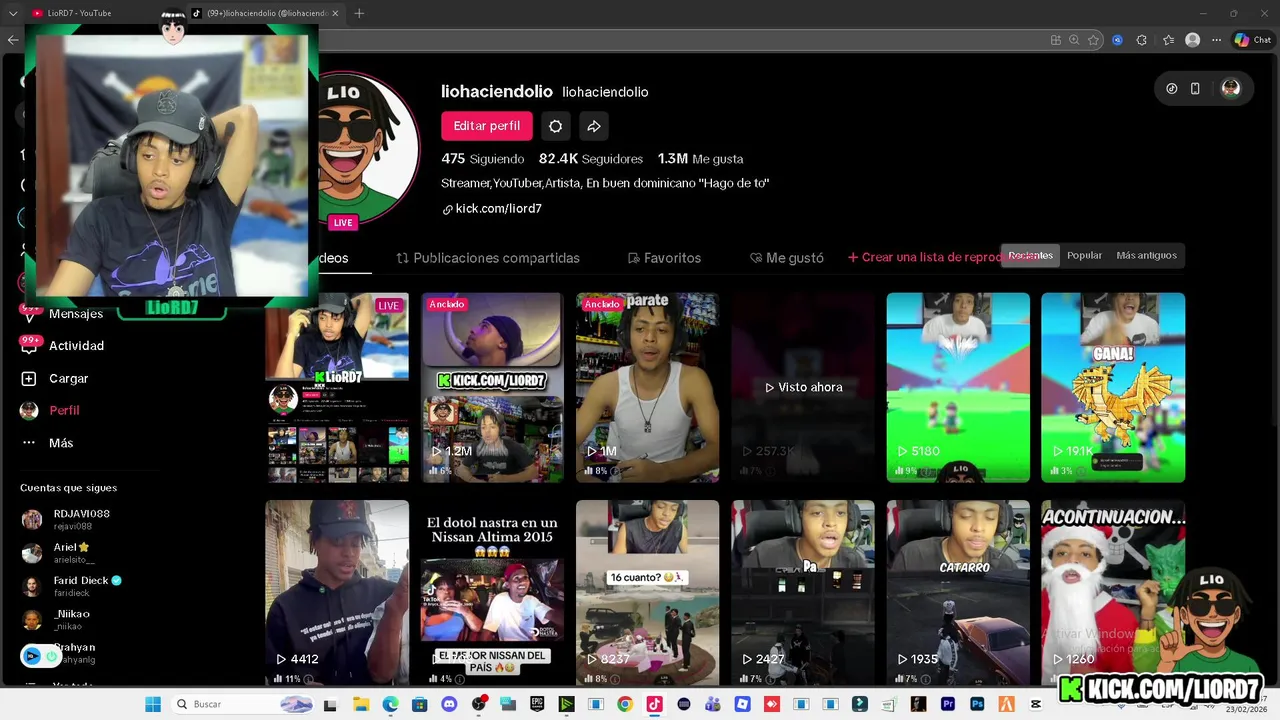Click the LIVE profile picture avatar
The height and width of the screenshot is (720, 1280).
pos(366,150)
